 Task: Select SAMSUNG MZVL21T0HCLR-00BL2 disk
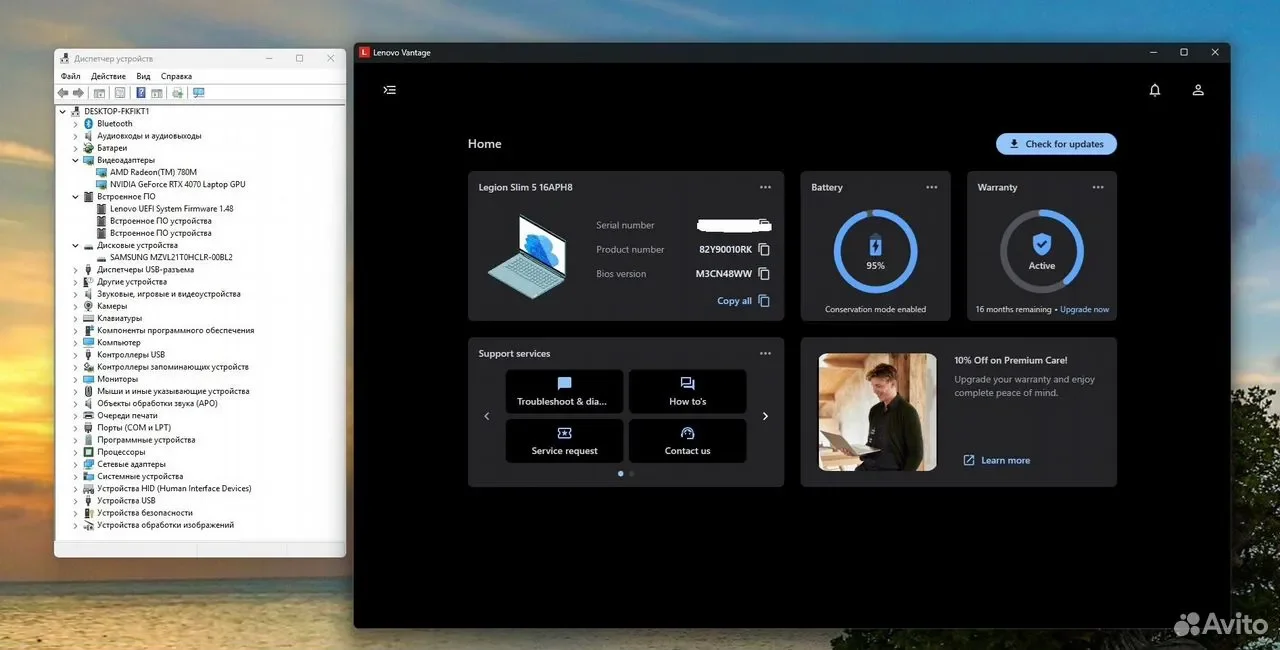(x=171, y=257)
